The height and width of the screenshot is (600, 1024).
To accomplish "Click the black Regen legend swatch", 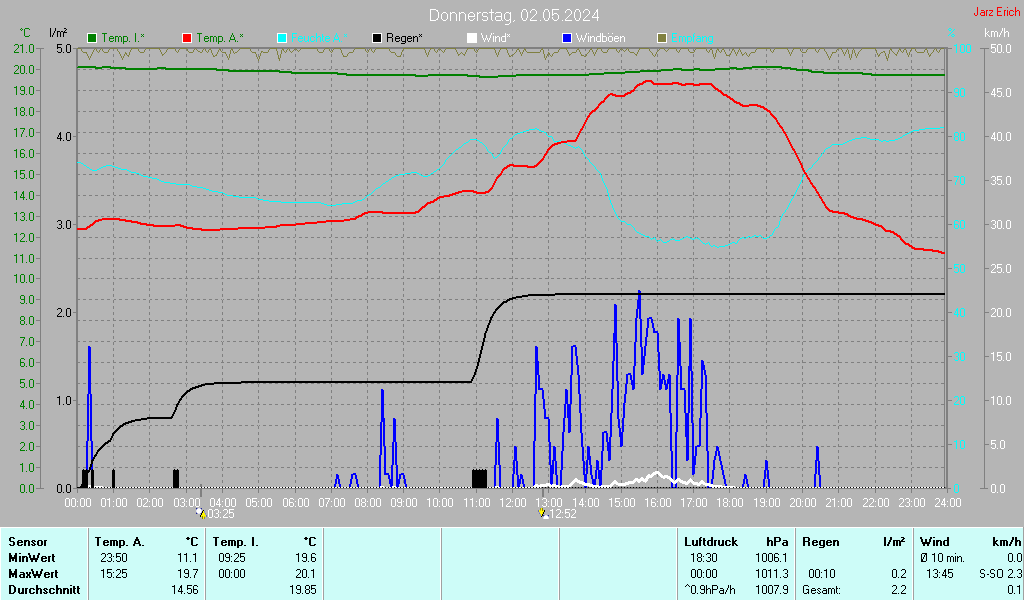I will (377, 38).
